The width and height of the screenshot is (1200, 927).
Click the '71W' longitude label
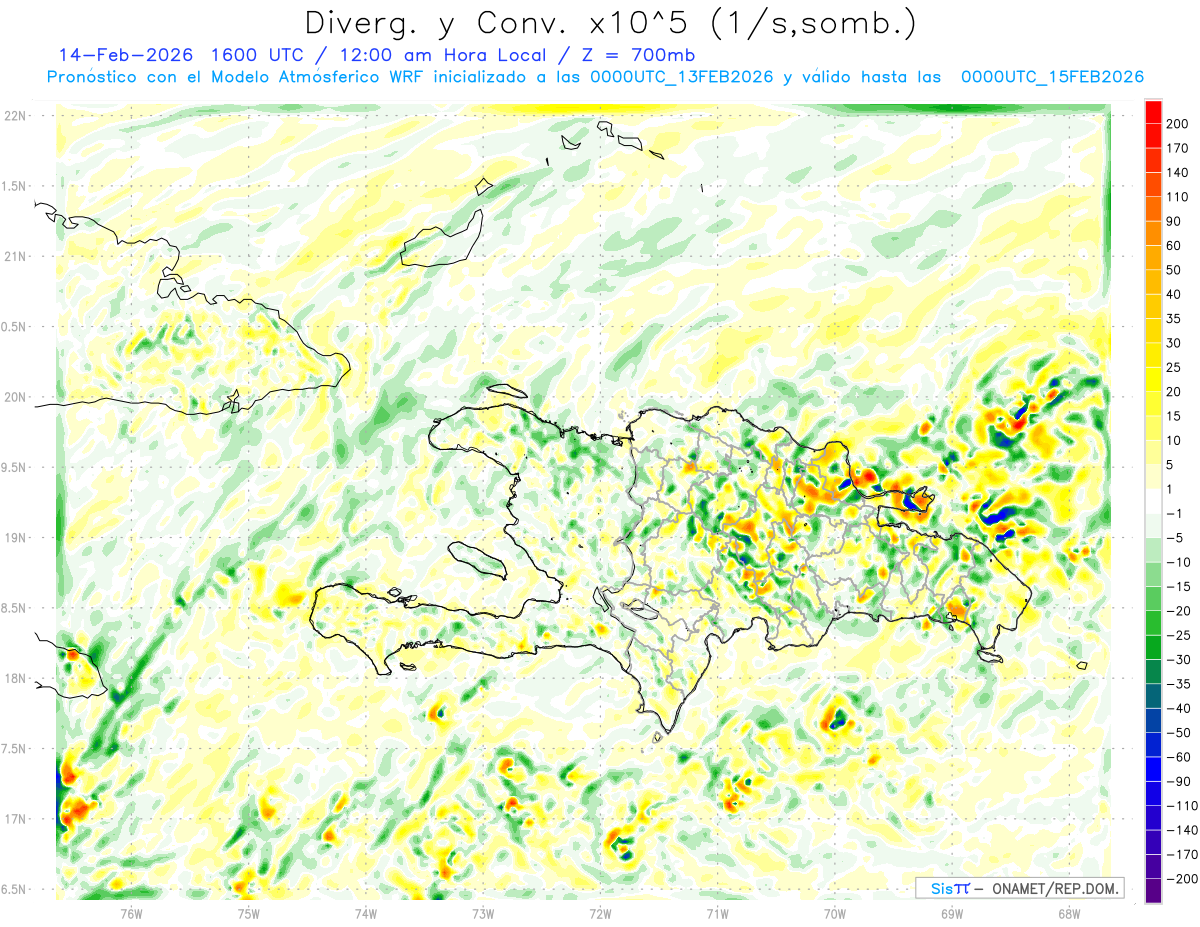click(717, 912)
